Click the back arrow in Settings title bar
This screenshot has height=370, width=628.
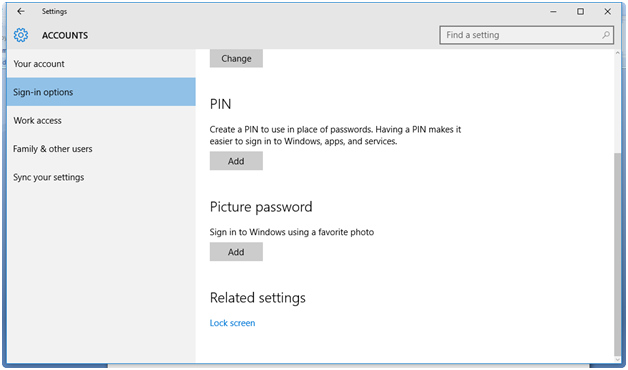(21, 11)
